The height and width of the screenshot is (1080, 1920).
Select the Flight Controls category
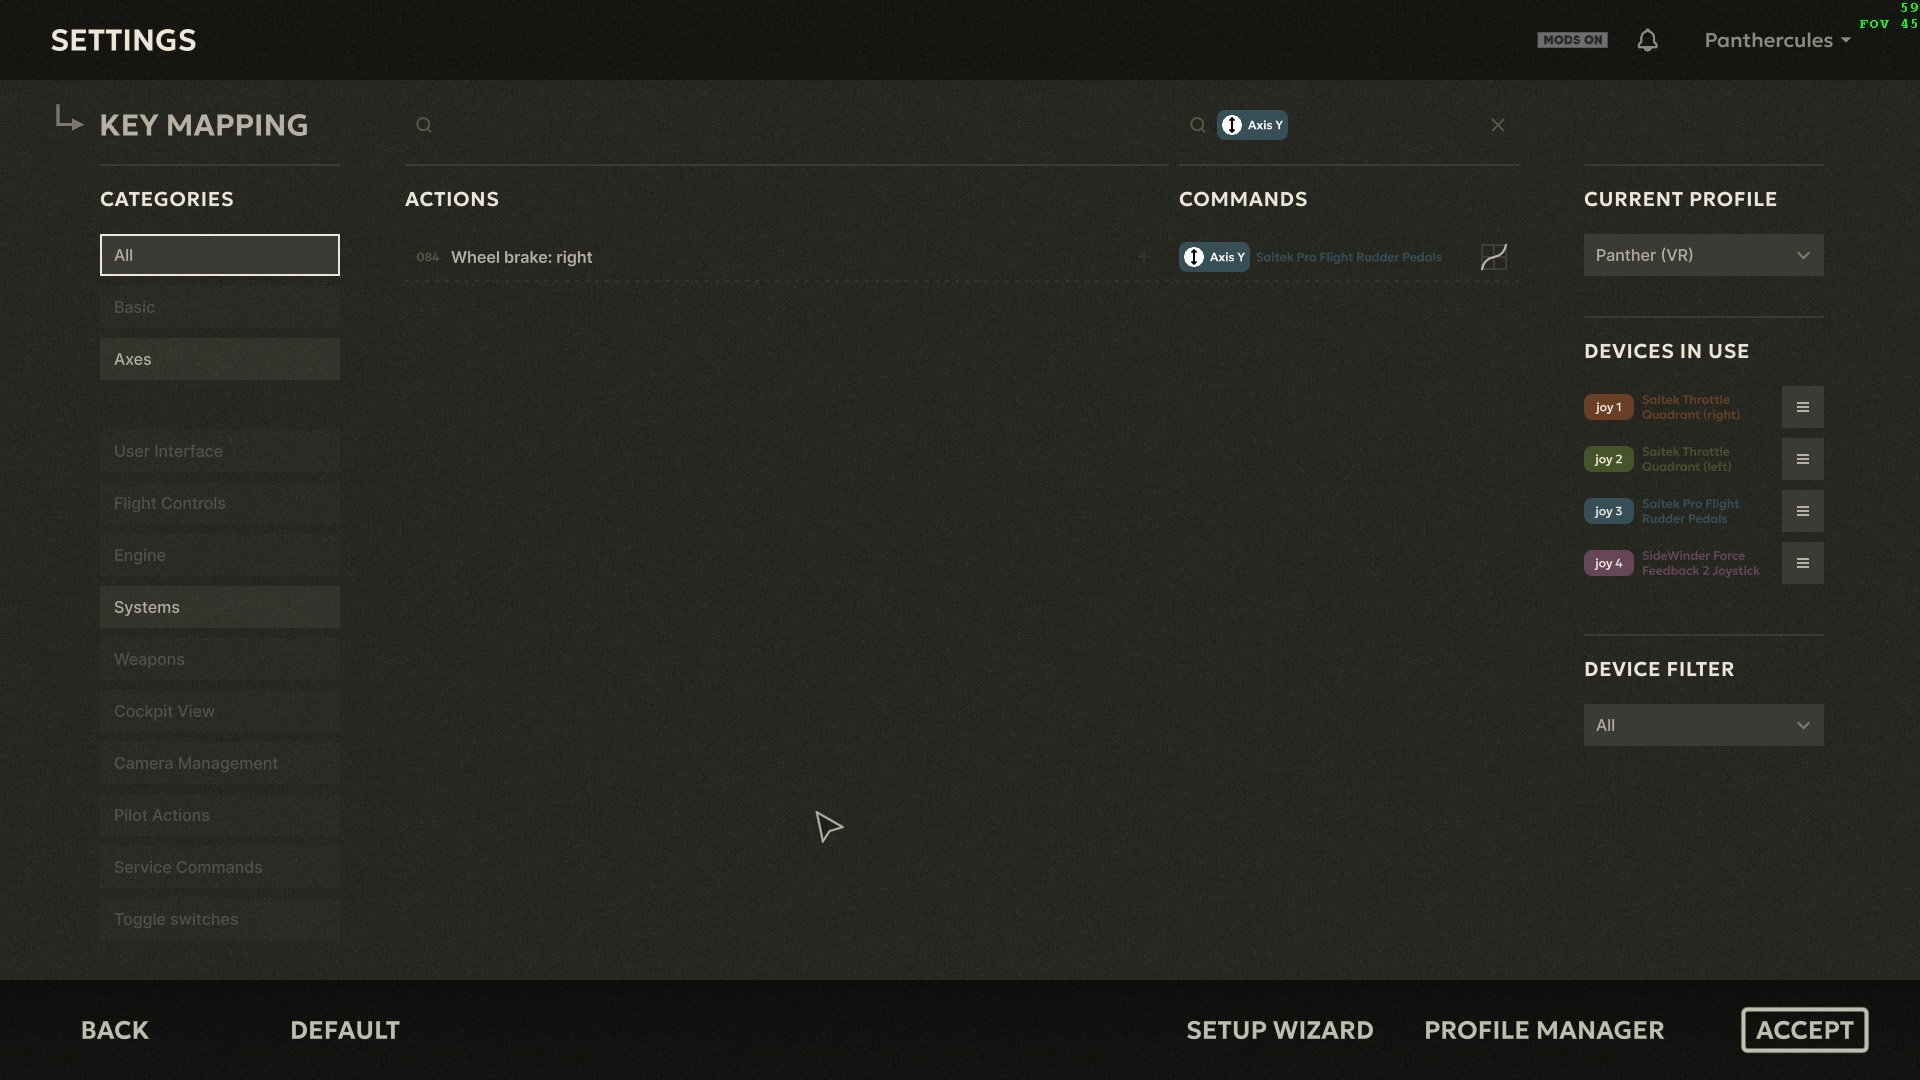(x=220, y=503)
